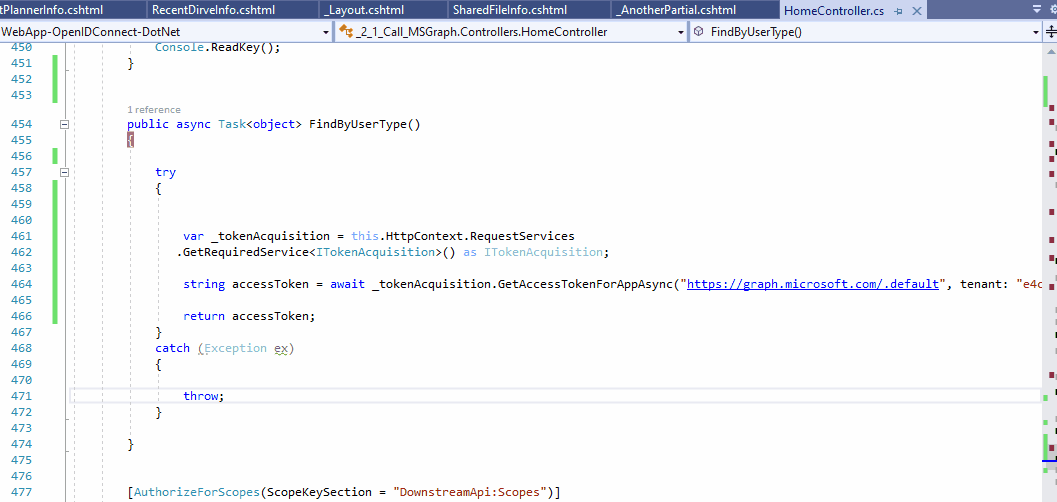The width and height of the screenshot is (1057, 502).
Task: Click the 'GetAccessTokenForAppAsync' method call
Action: 588,284
